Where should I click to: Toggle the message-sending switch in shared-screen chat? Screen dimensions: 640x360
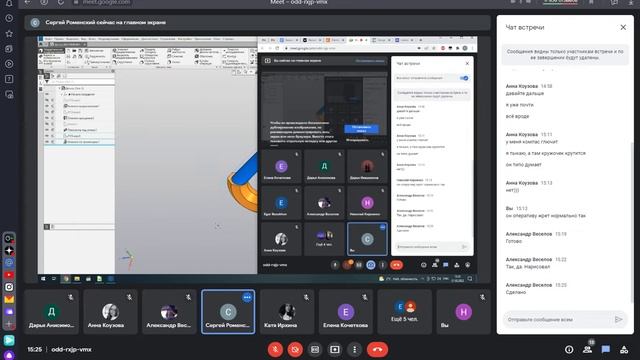[464, 78]
